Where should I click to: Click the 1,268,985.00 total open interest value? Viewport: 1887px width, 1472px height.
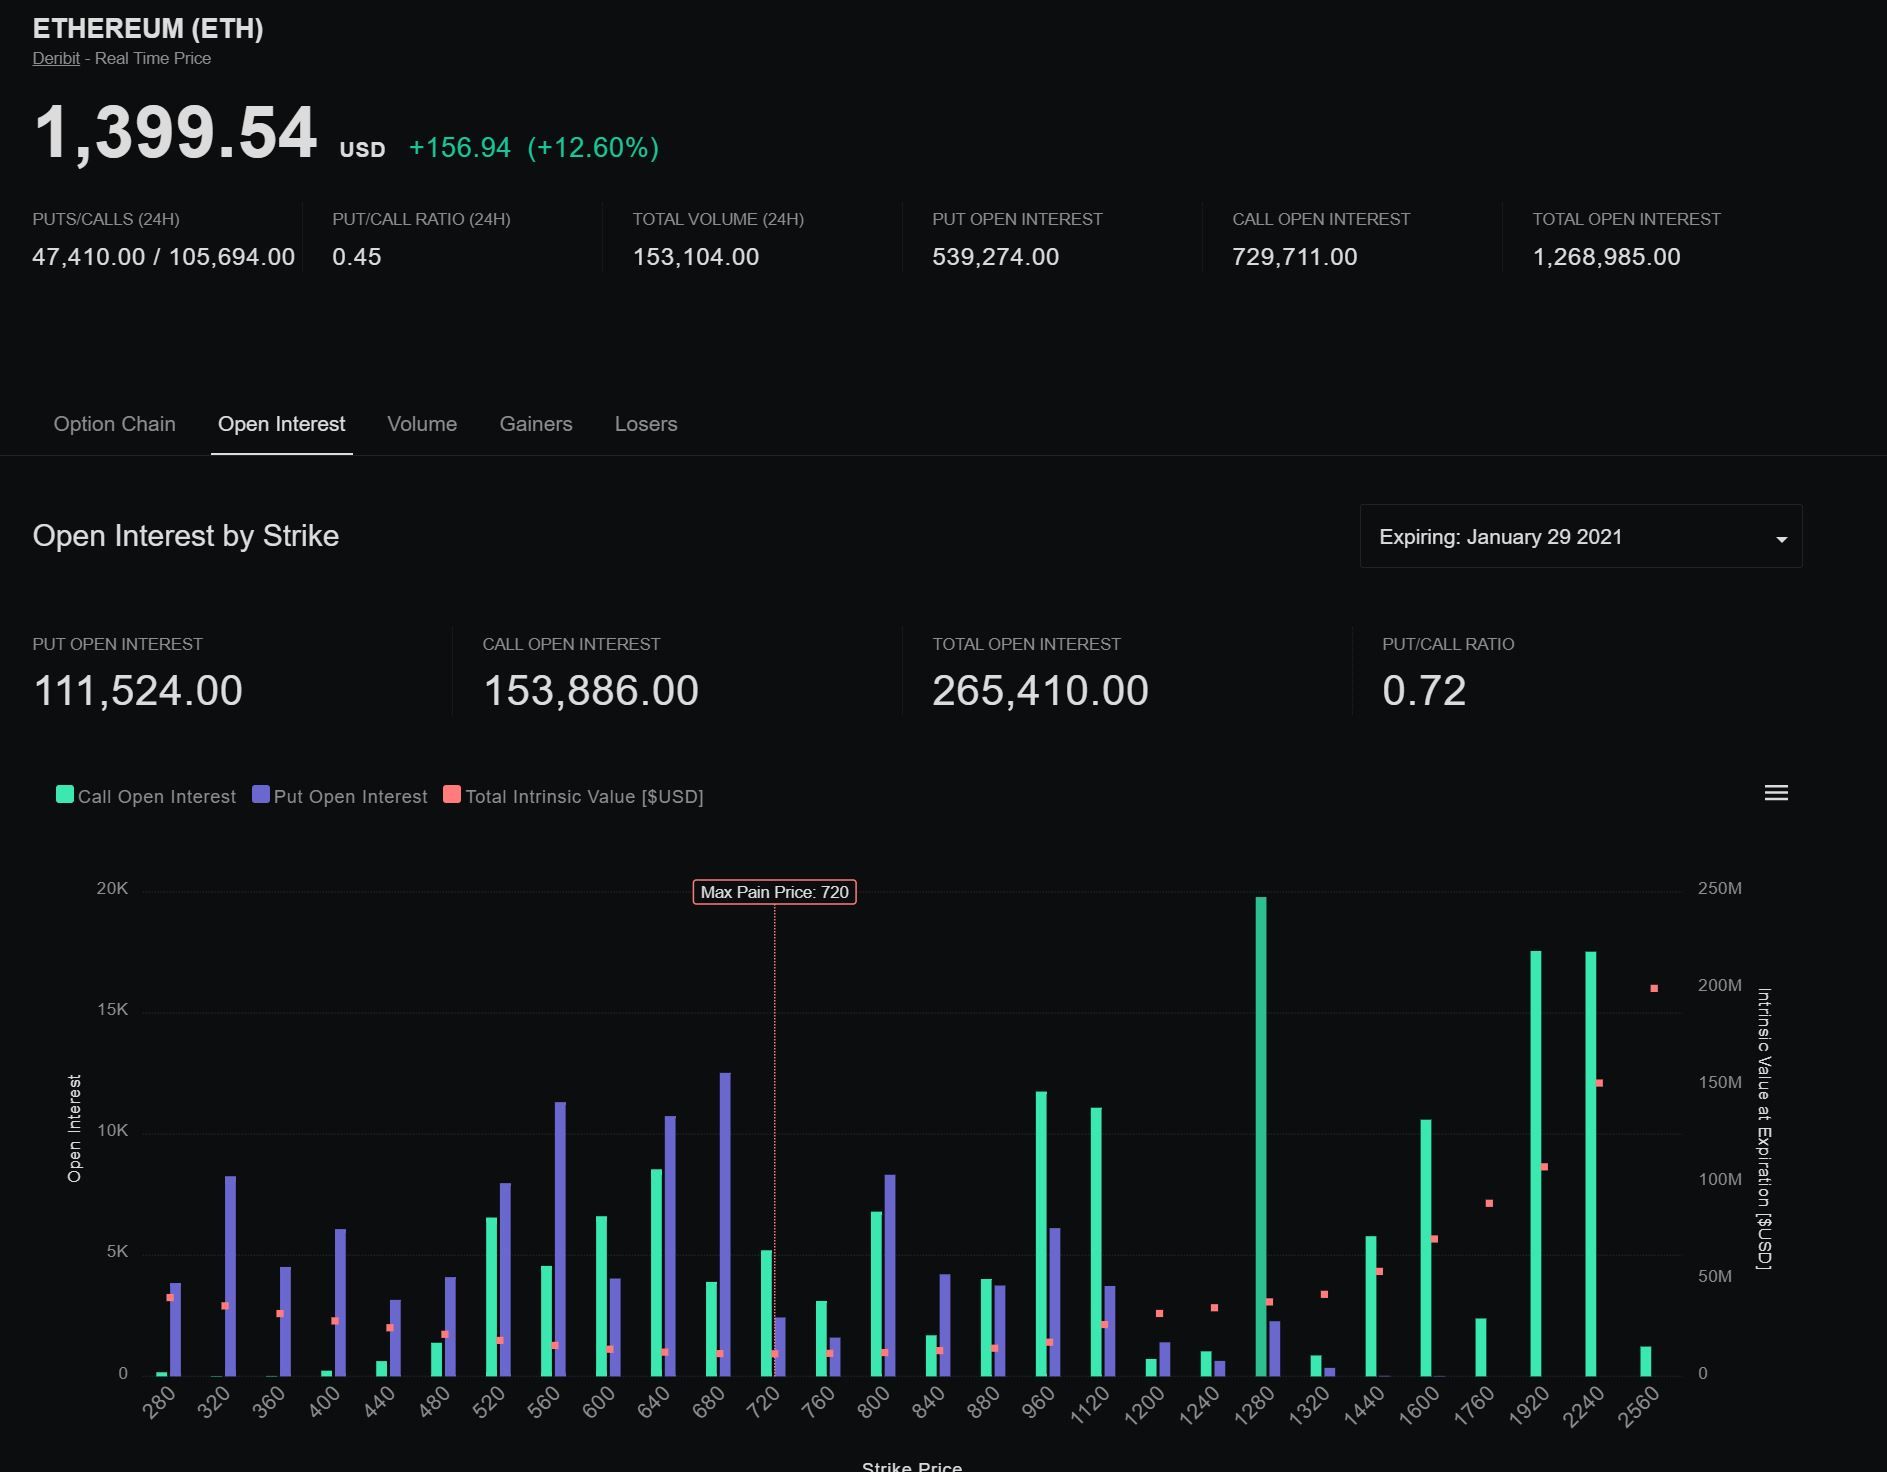[1606, 256]
